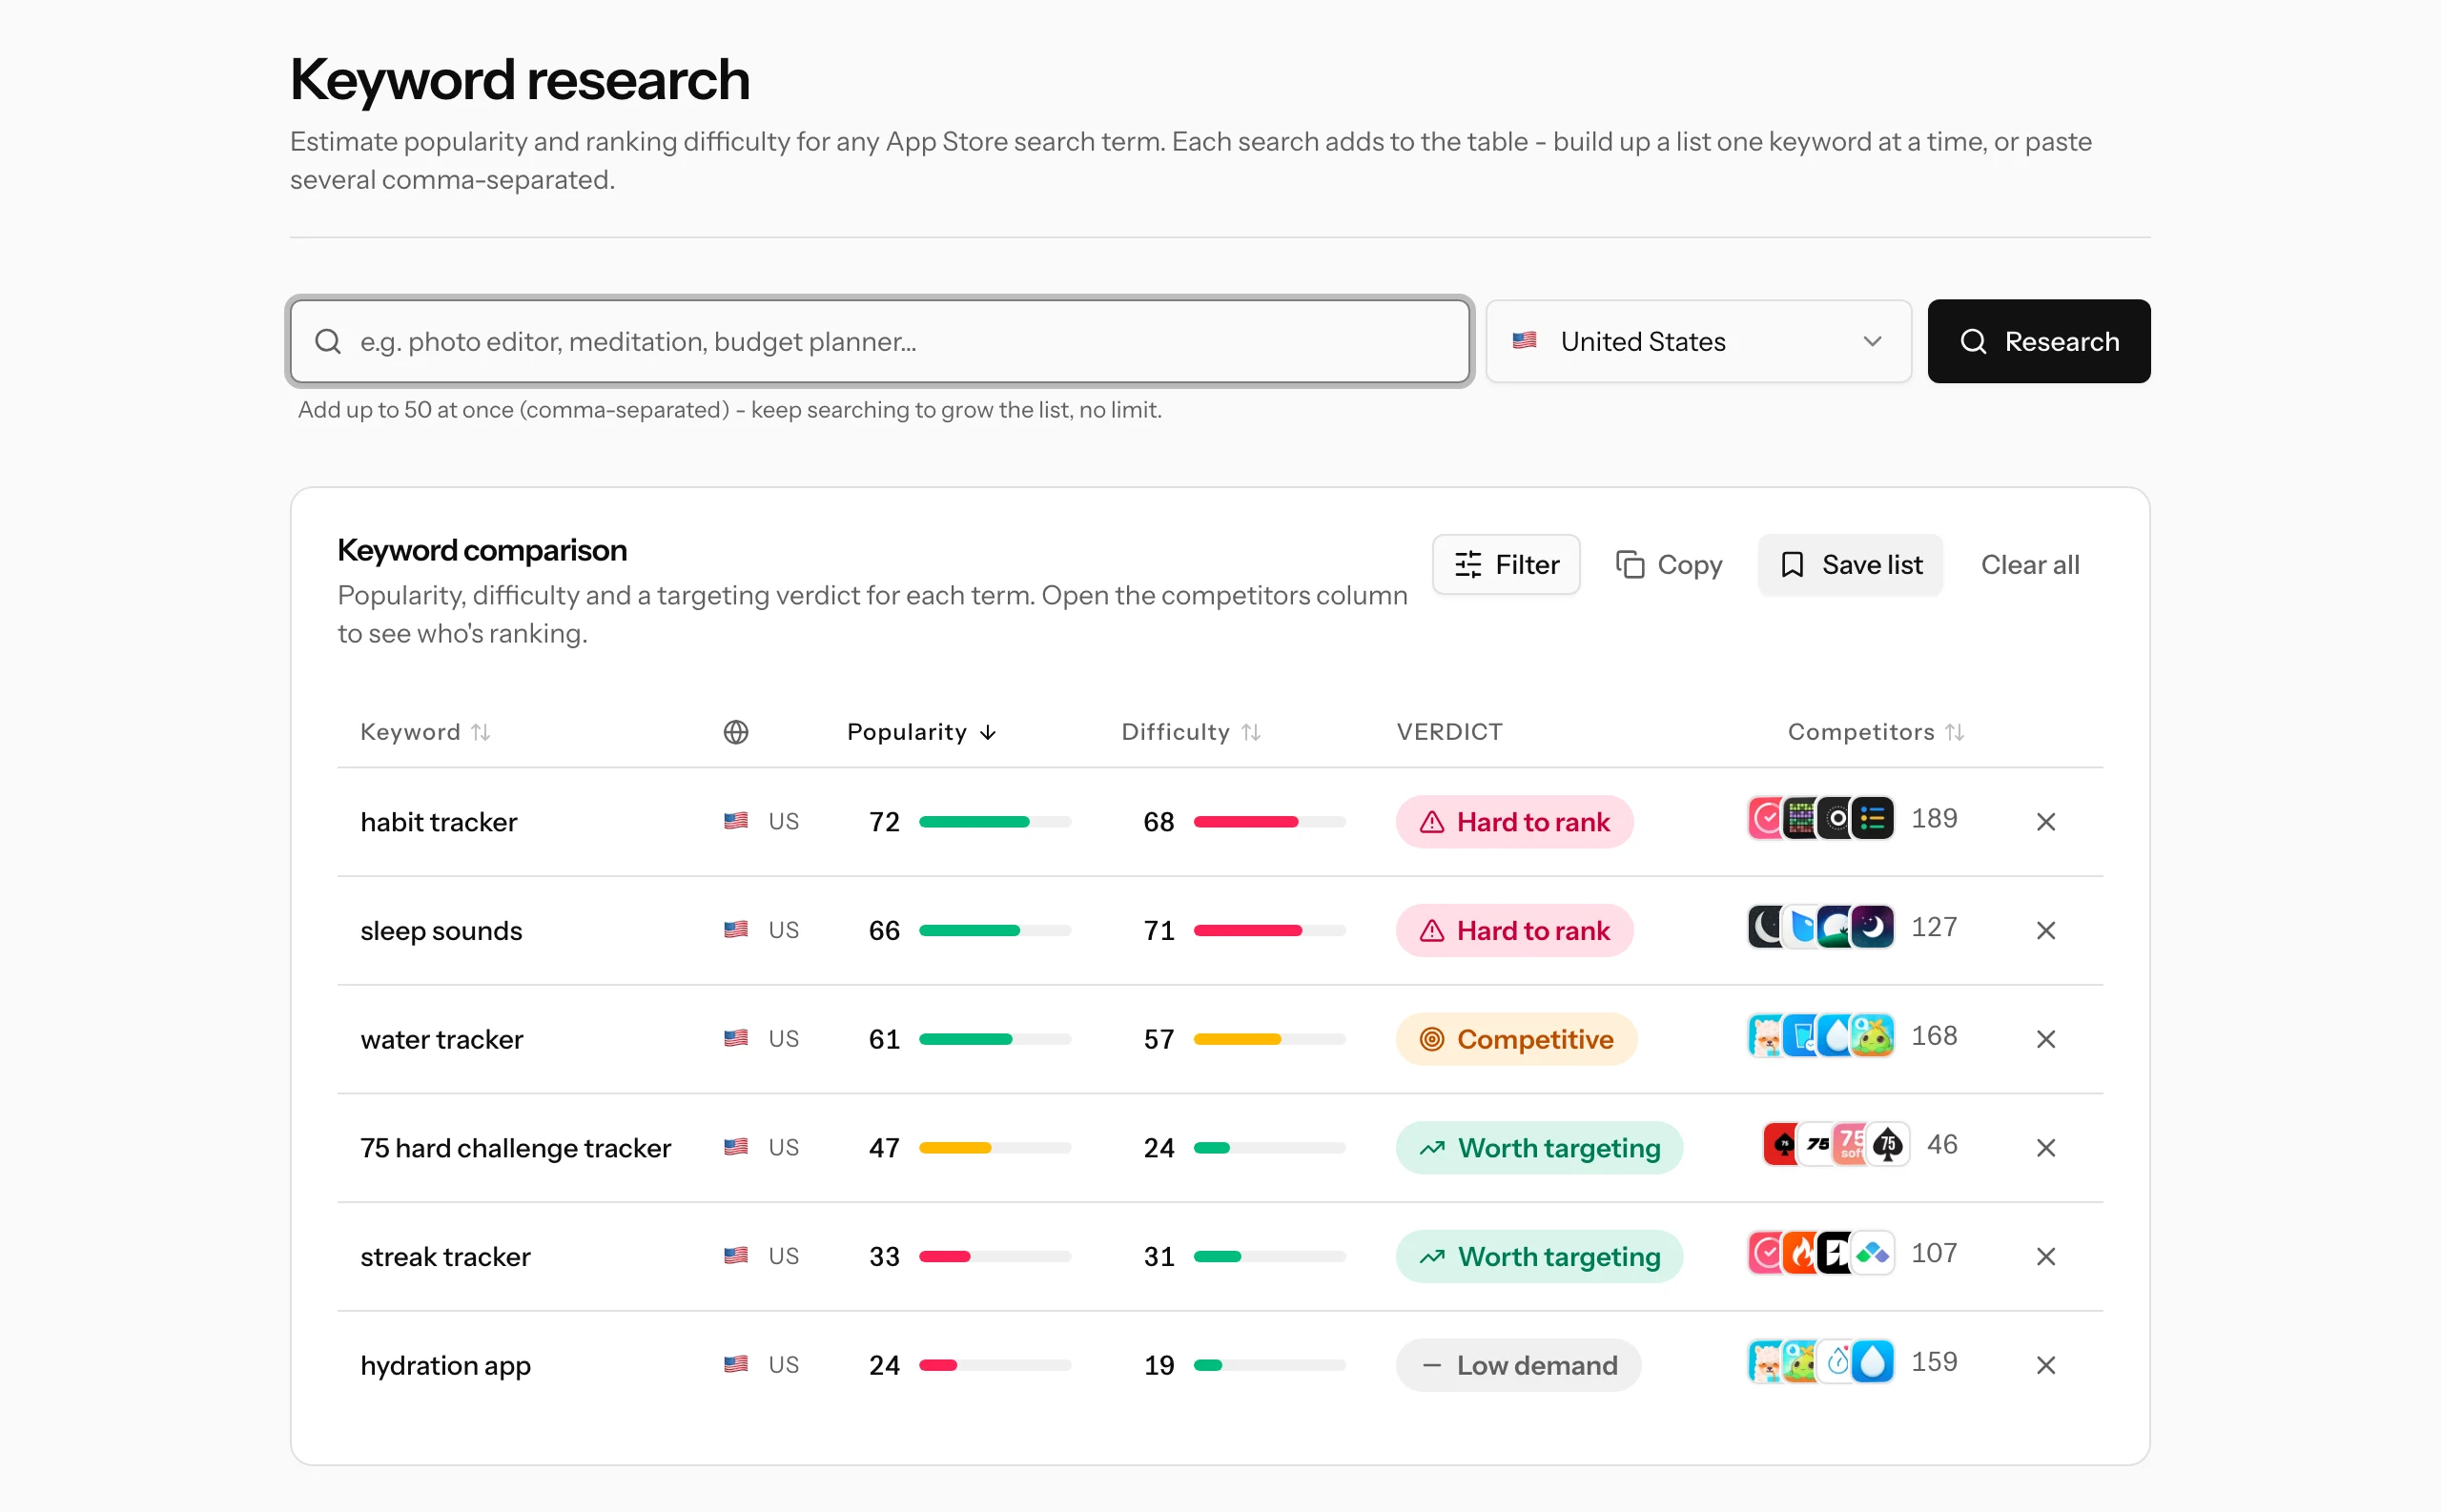Select the sleep sounds keyword
The image size is (2441, 1512).
coord(441,930)
